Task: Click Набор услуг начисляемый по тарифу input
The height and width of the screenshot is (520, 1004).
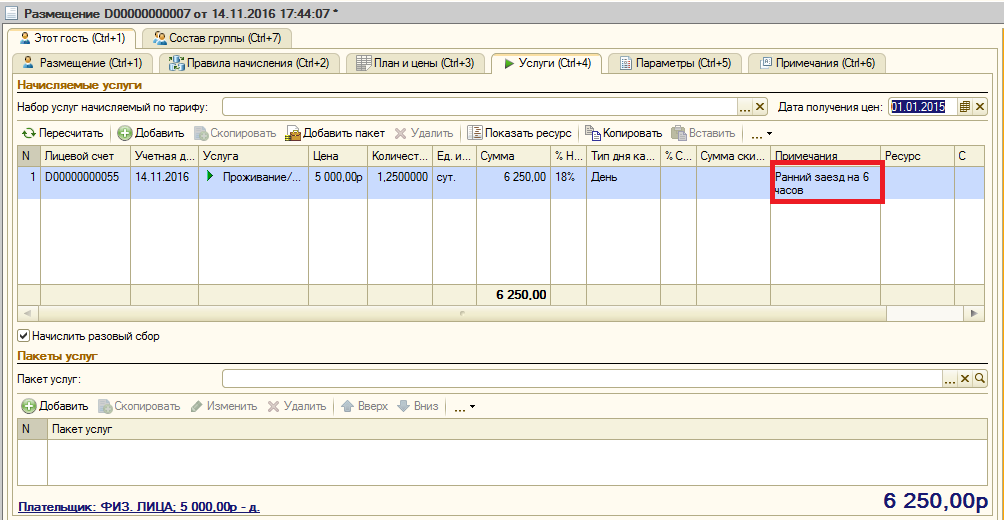Action: [x=480, y=107]
